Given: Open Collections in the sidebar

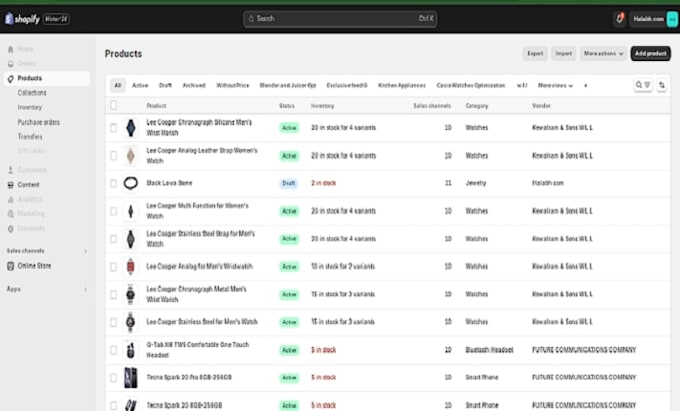Looking at the screenshot, I should pyautogui.click(x=32, y=93).
